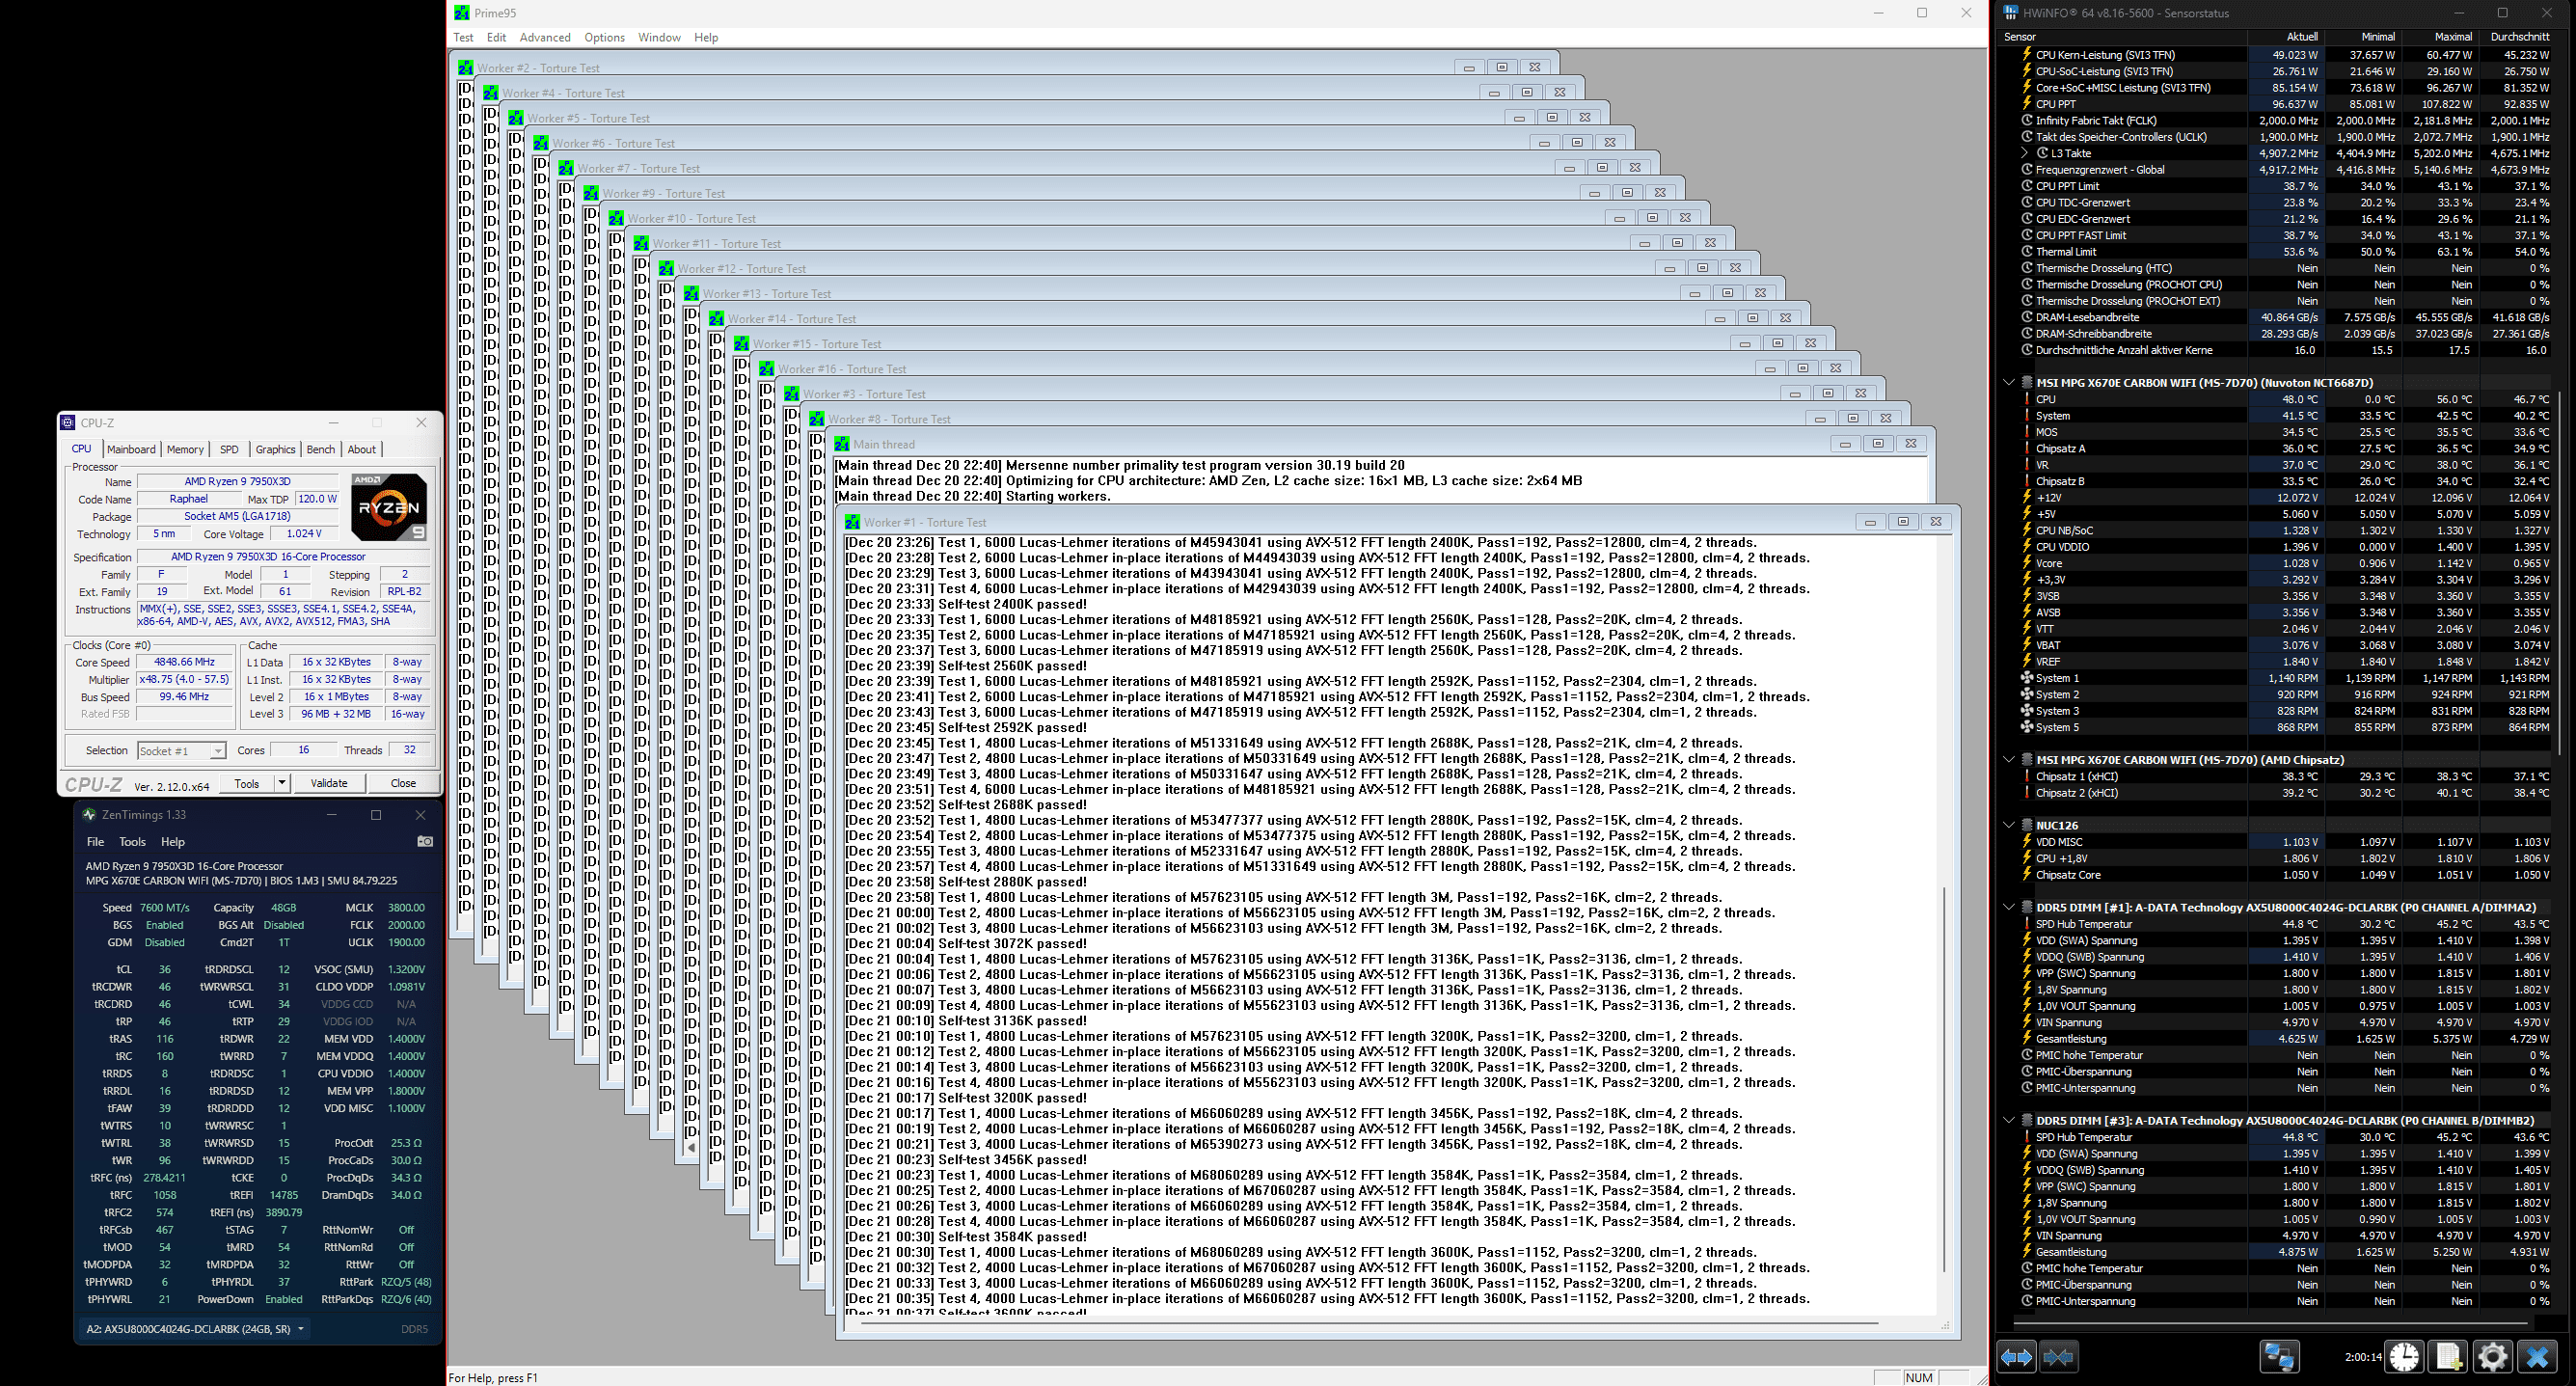Take ZenTimings screenshot with camera icon
This screenshot has height=1386, width=2576.
point(425,842)
